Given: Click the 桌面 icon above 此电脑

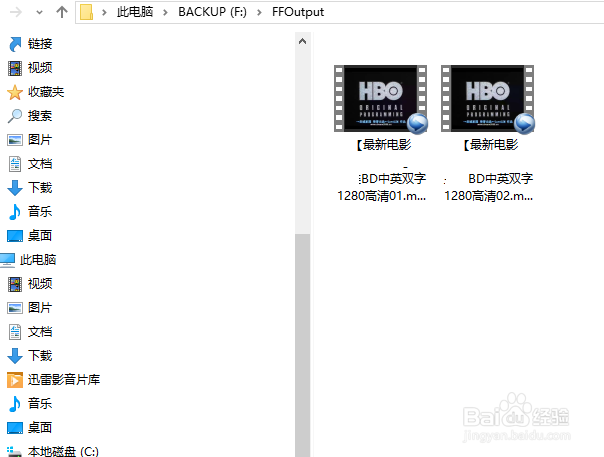Looking at the screenshot, I should [15, 236].
